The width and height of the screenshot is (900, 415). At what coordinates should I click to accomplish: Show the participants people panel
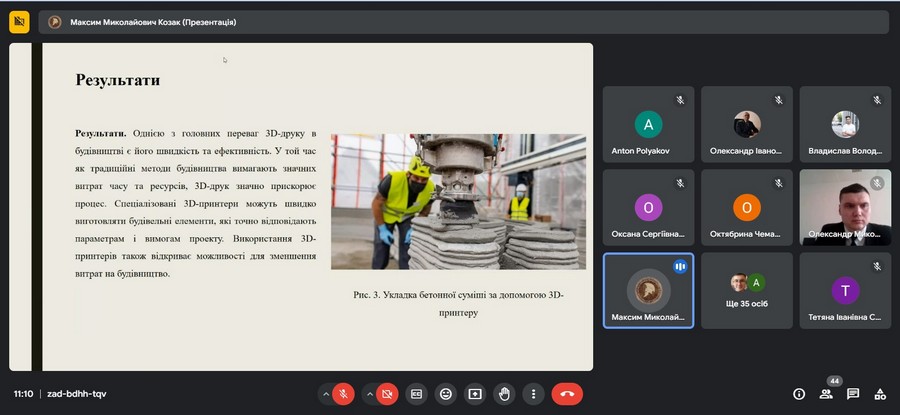[826, 394]
